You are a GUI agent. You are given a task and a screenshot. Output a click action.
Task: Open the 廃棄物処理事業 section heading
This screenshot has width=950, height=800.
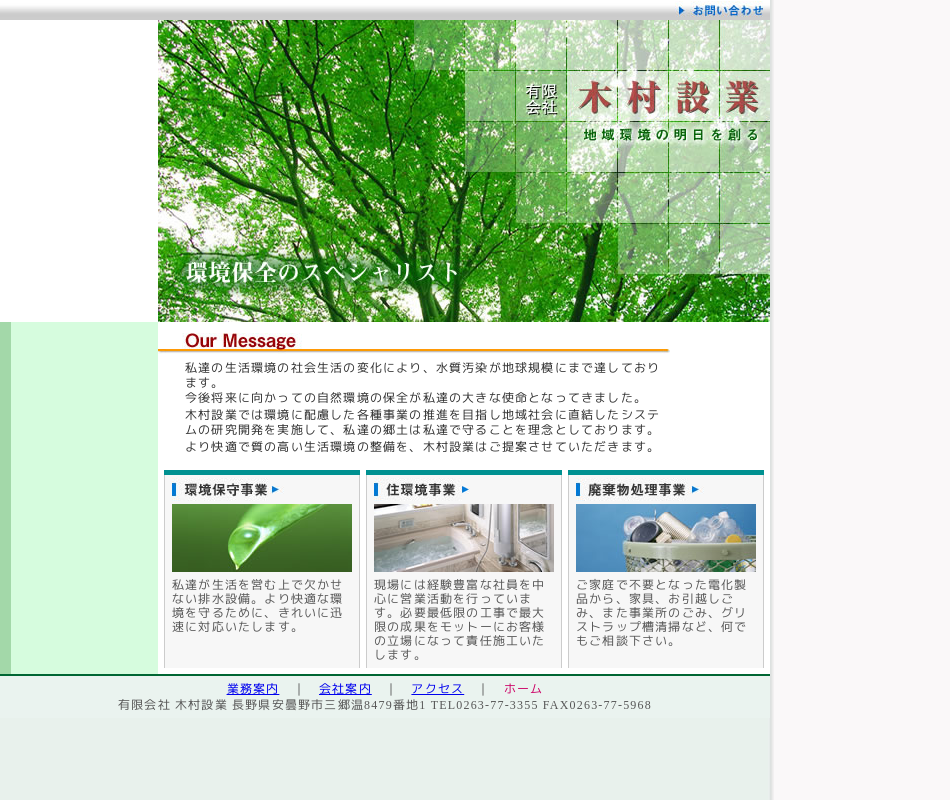click(637, 489)
